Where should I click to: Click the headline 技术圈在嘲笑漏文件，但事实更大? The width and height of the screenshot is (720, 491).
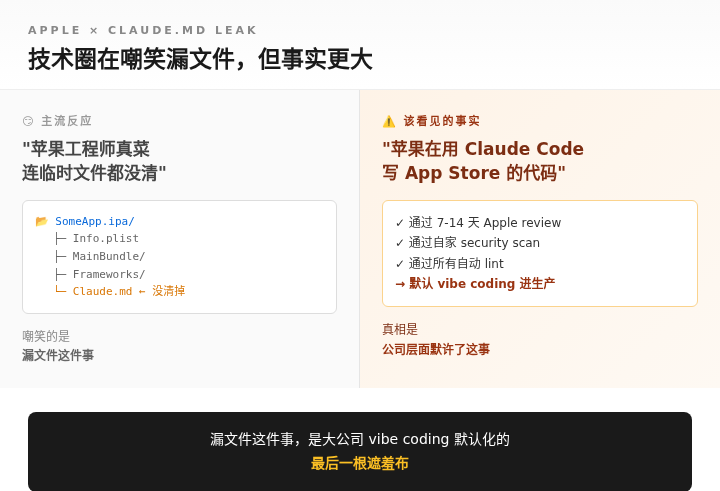200,59
